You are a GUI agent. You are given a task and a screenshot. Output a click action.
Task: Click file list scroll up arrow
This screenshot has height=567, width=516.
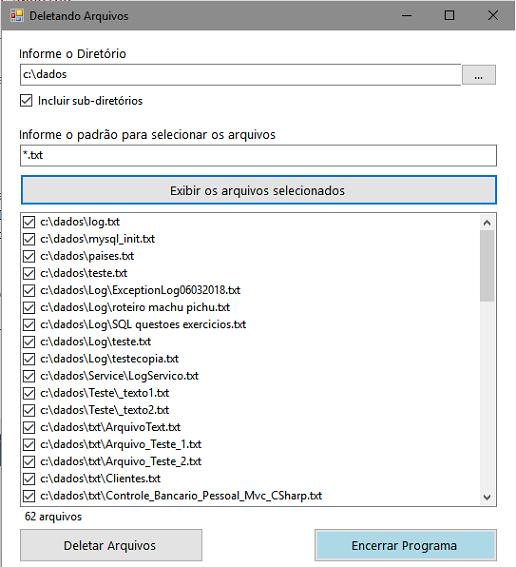pyautogui.click(x=487, y=223)
